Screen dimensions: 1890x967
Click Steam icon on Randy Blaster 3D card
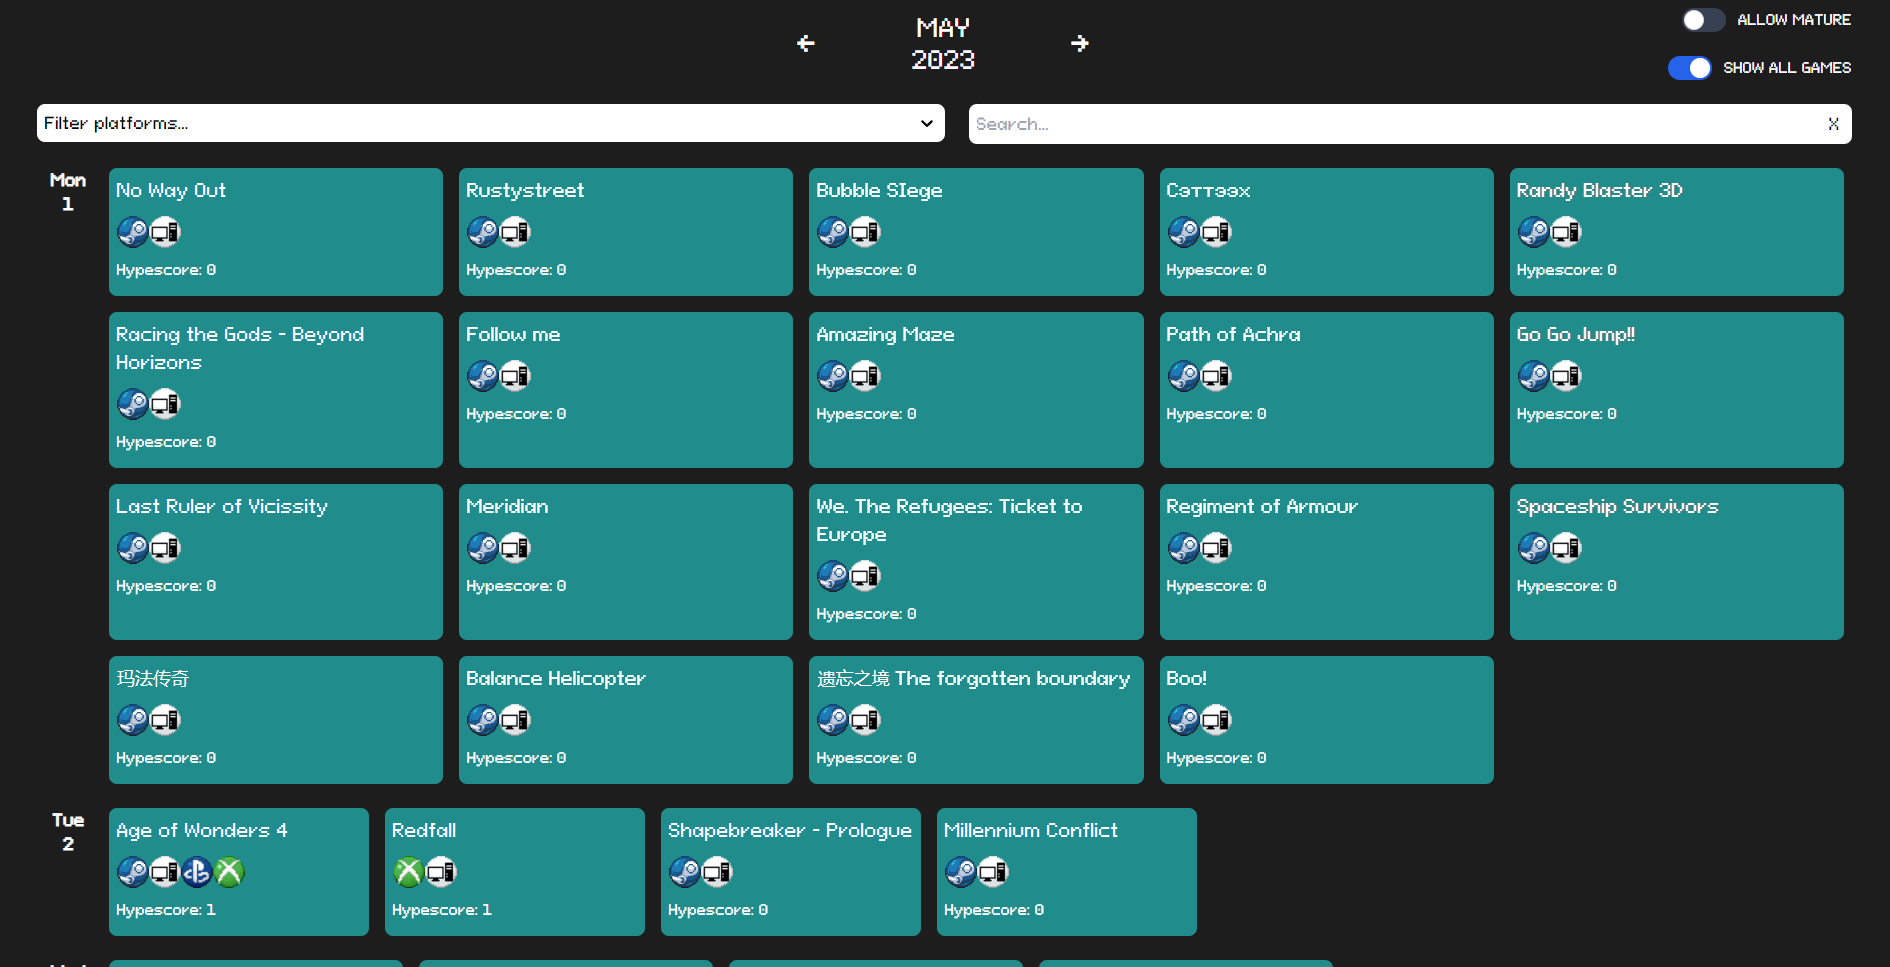pos(1533,232)
